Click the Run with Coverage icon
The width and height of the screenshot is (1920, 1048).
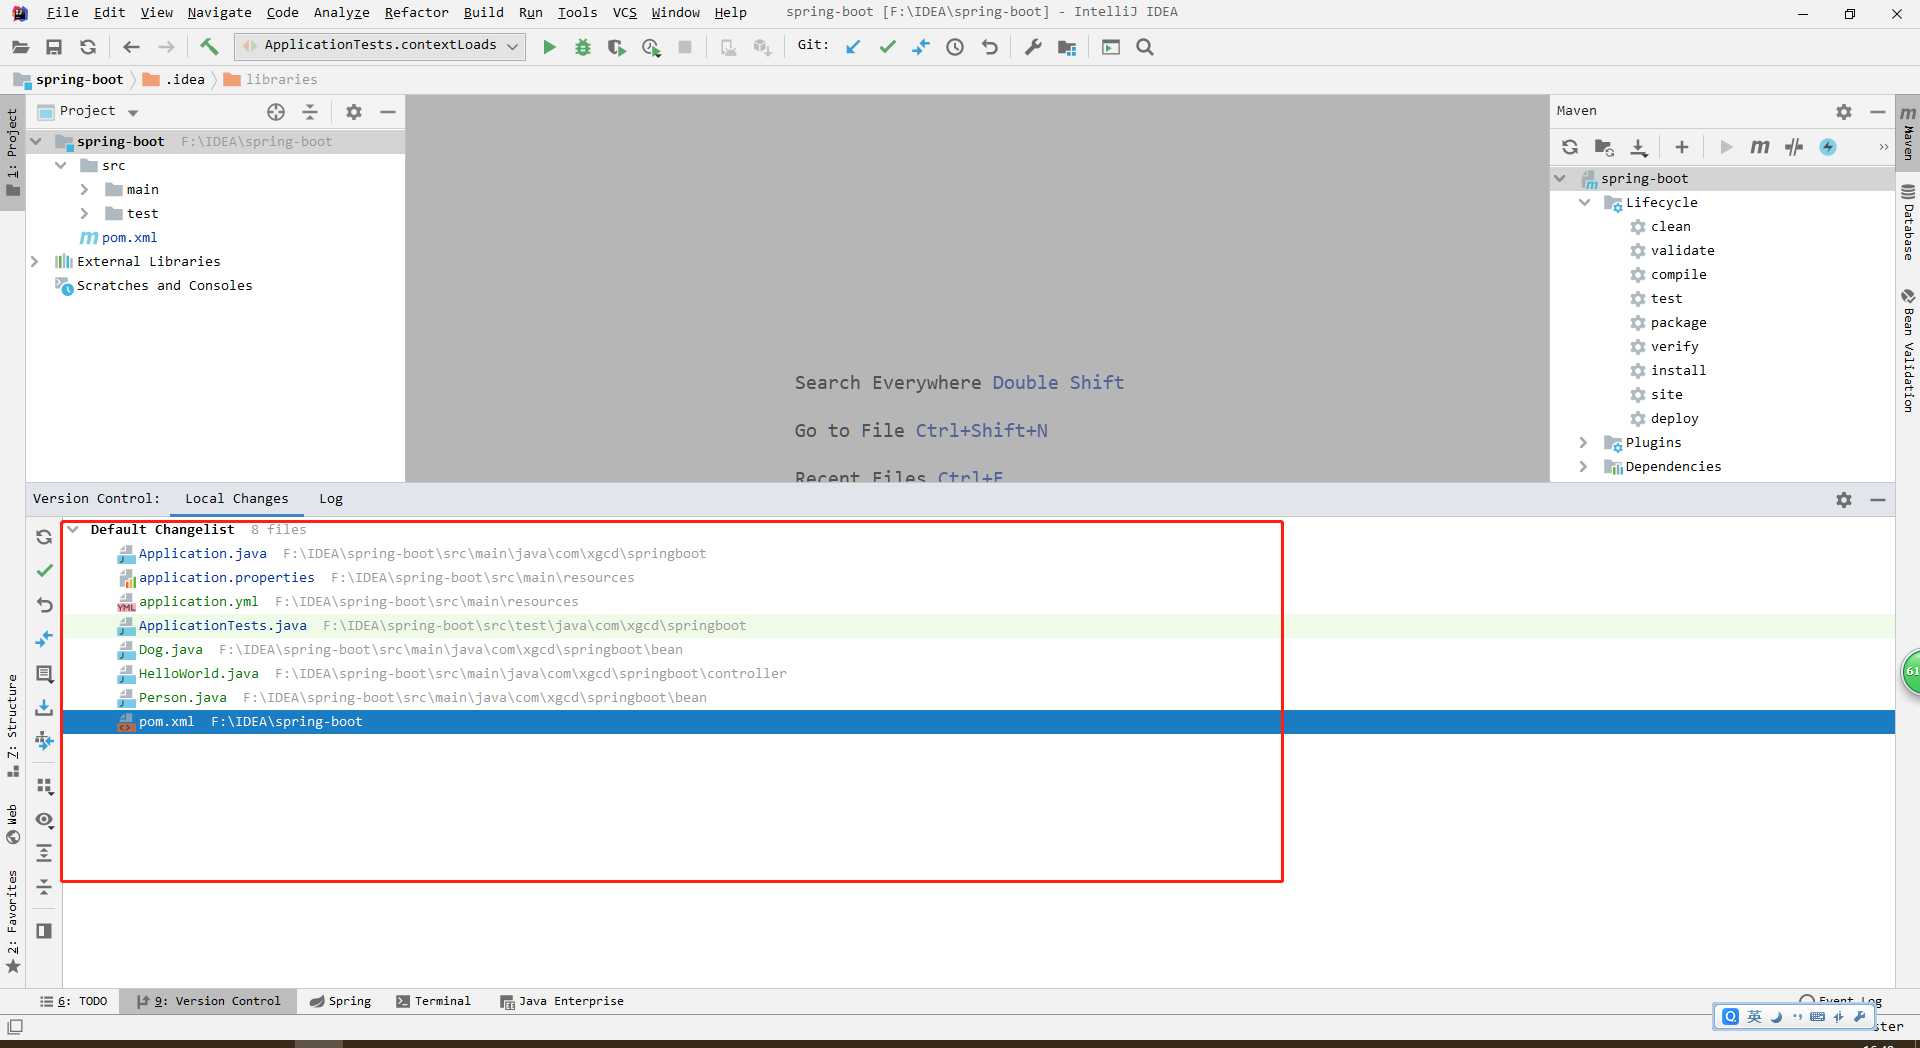(617, 47)
